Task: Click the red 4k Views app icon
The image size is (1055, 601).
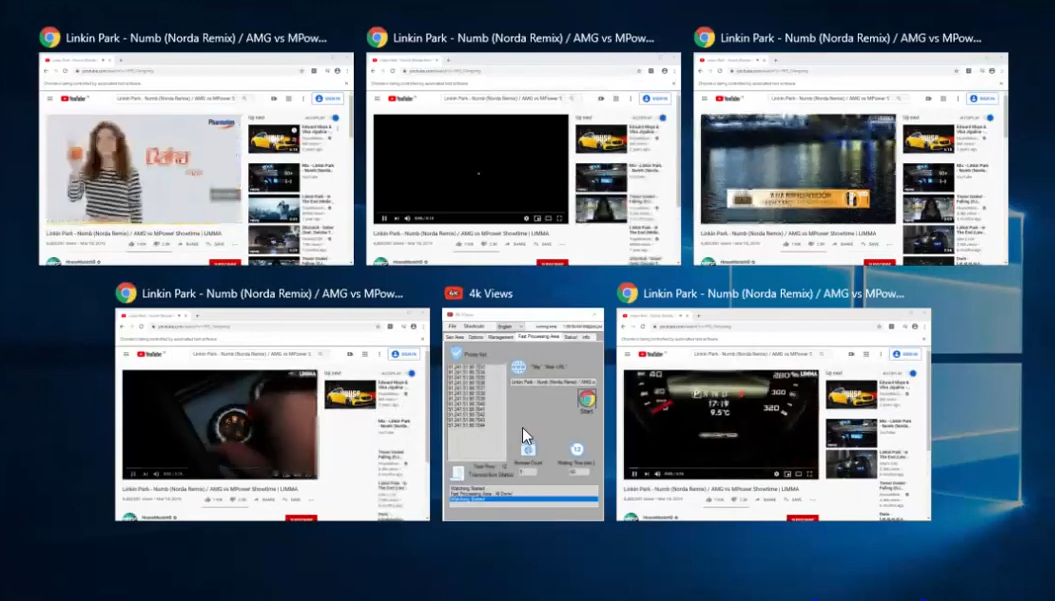Action: click(x=453, y=293)
